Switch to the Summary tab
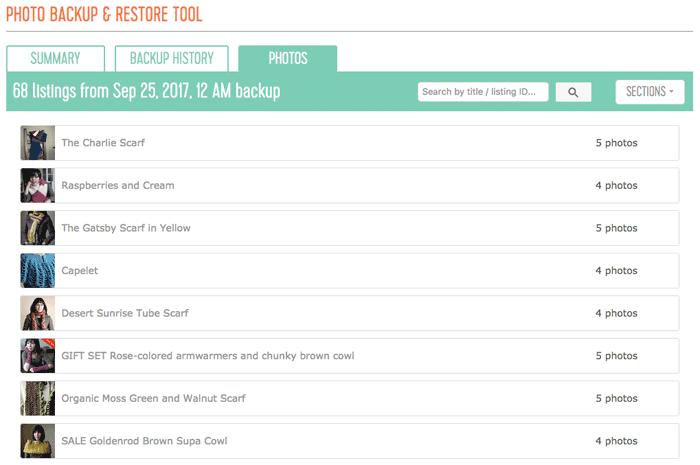Image resolution: width=700 pixels, height=465 pixels. (56, 58)
